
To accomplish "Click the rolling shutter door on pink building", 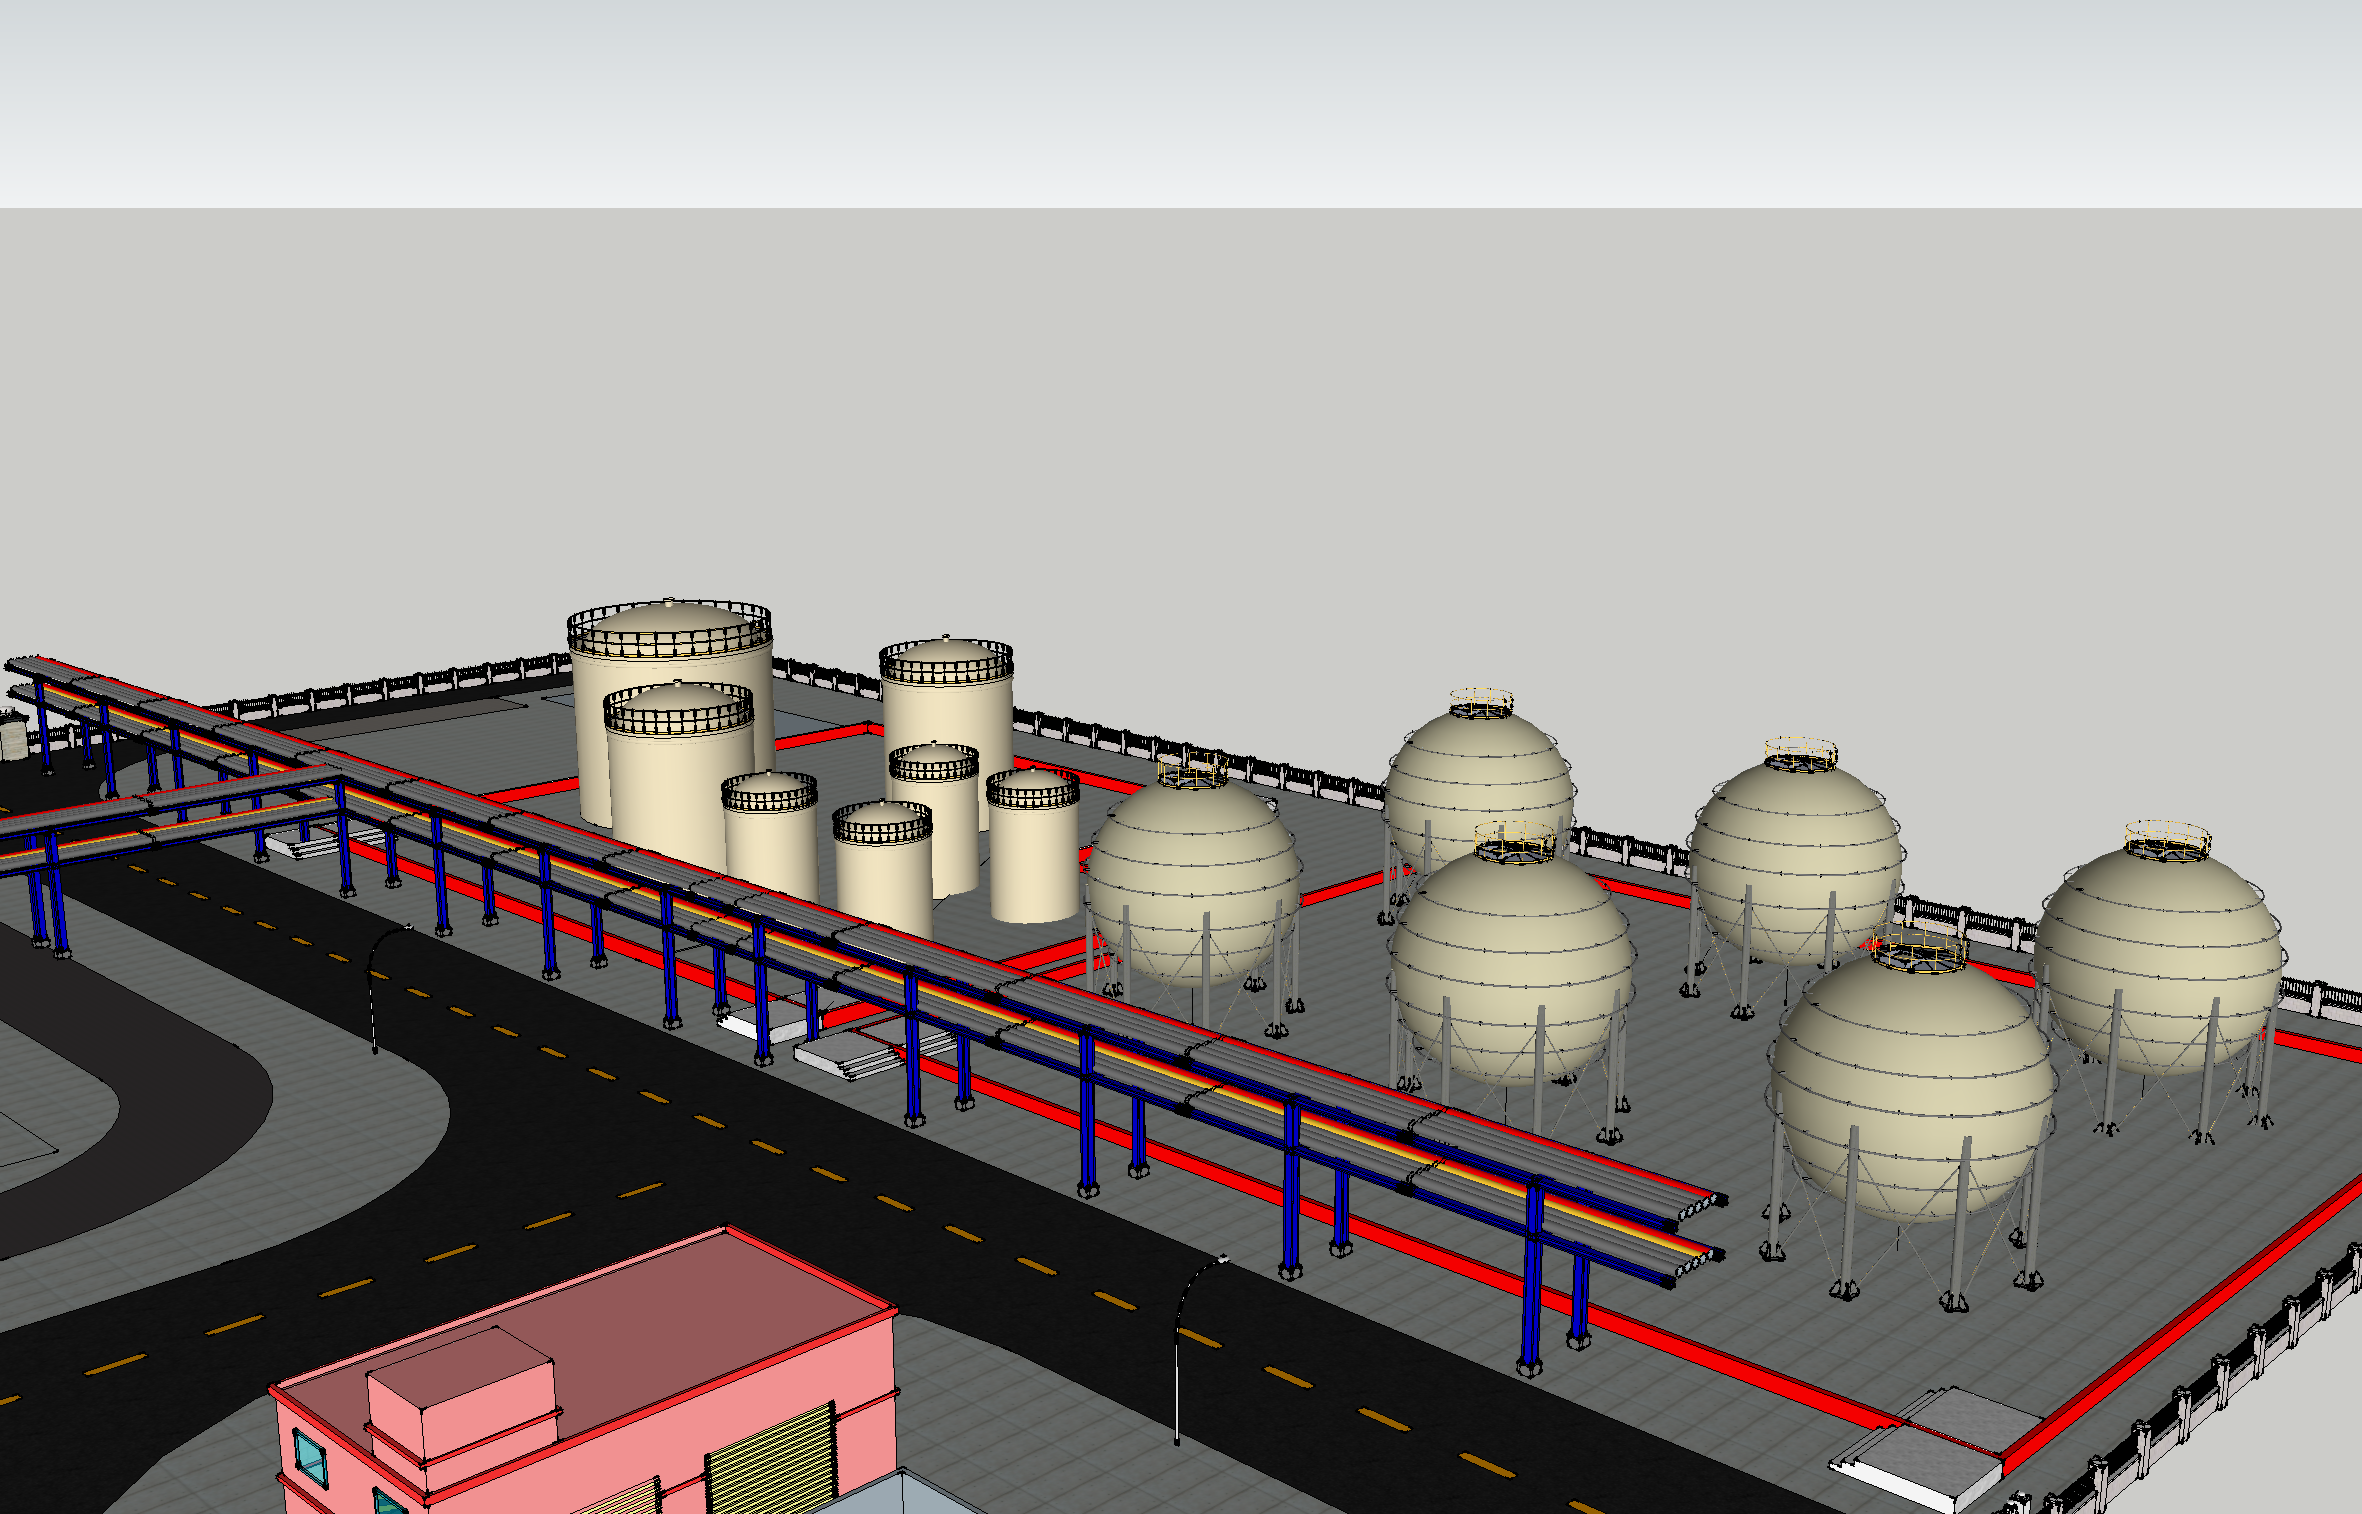I will [772, 1462].
